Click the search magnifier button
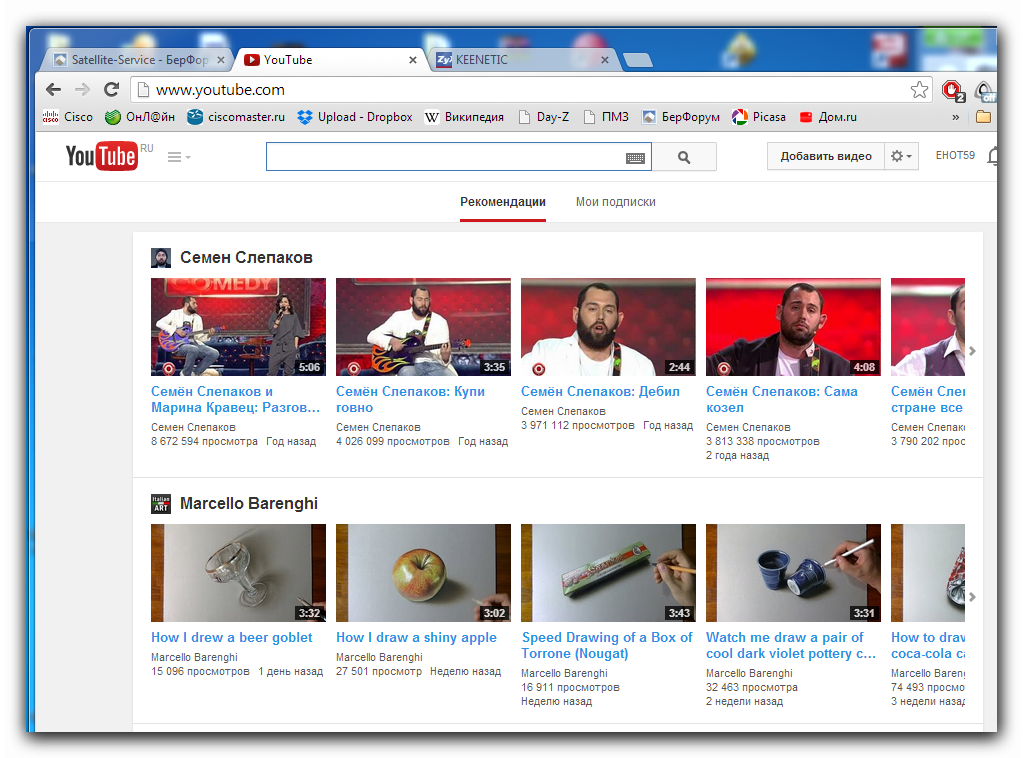 click(x=684, y=157)
